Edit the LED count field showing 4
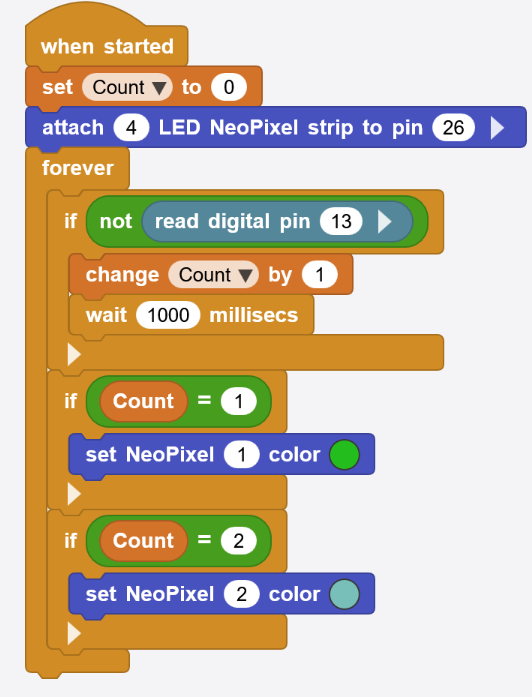This screenshot has width=532, height=697. (x=131, y=128)
